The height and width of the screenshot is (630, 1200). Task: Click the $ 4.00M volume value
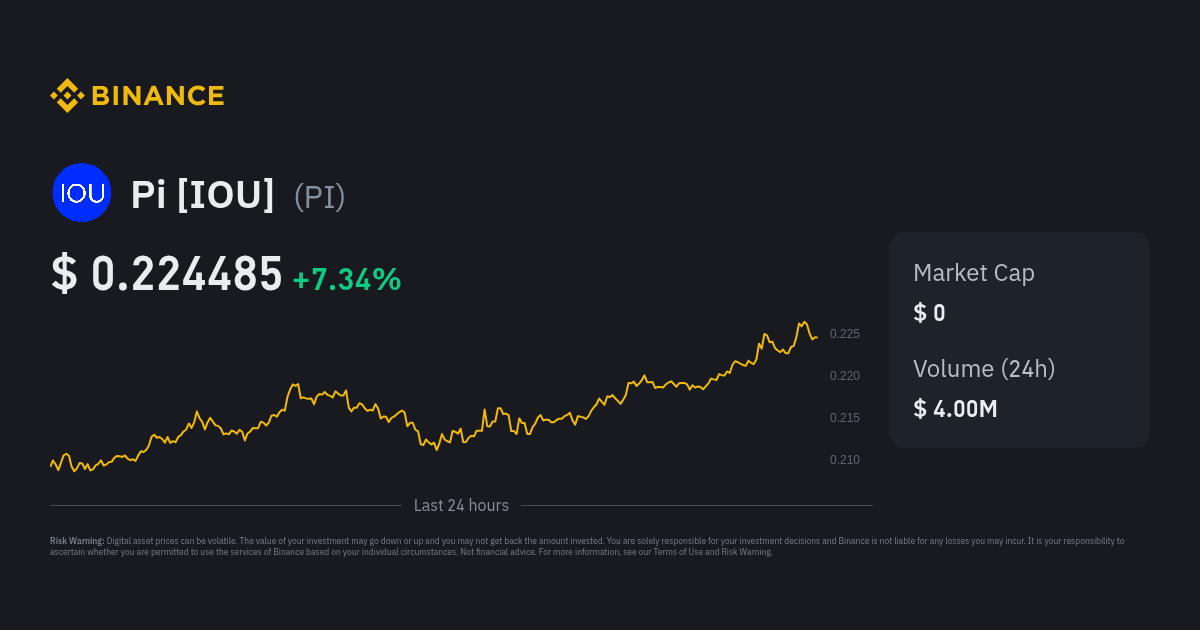point(955,408)
